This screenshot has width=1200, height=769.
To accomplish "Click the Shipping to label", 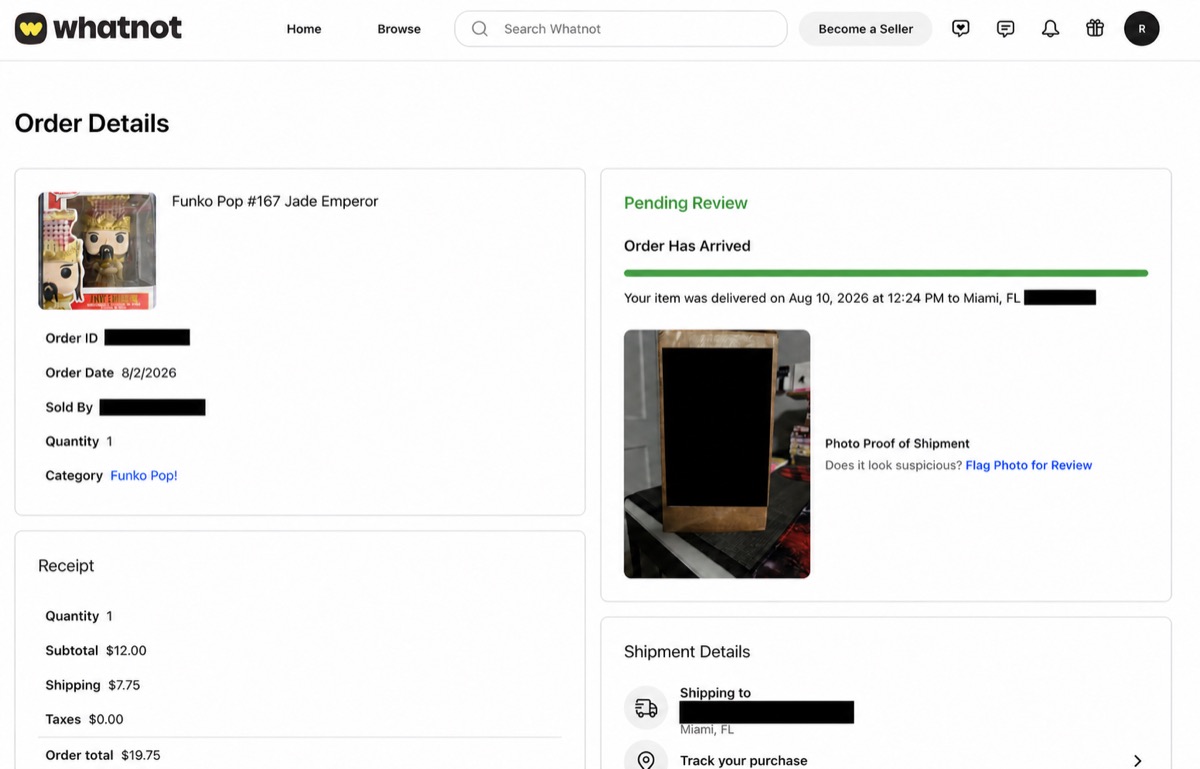I will [x=715, y=693].
